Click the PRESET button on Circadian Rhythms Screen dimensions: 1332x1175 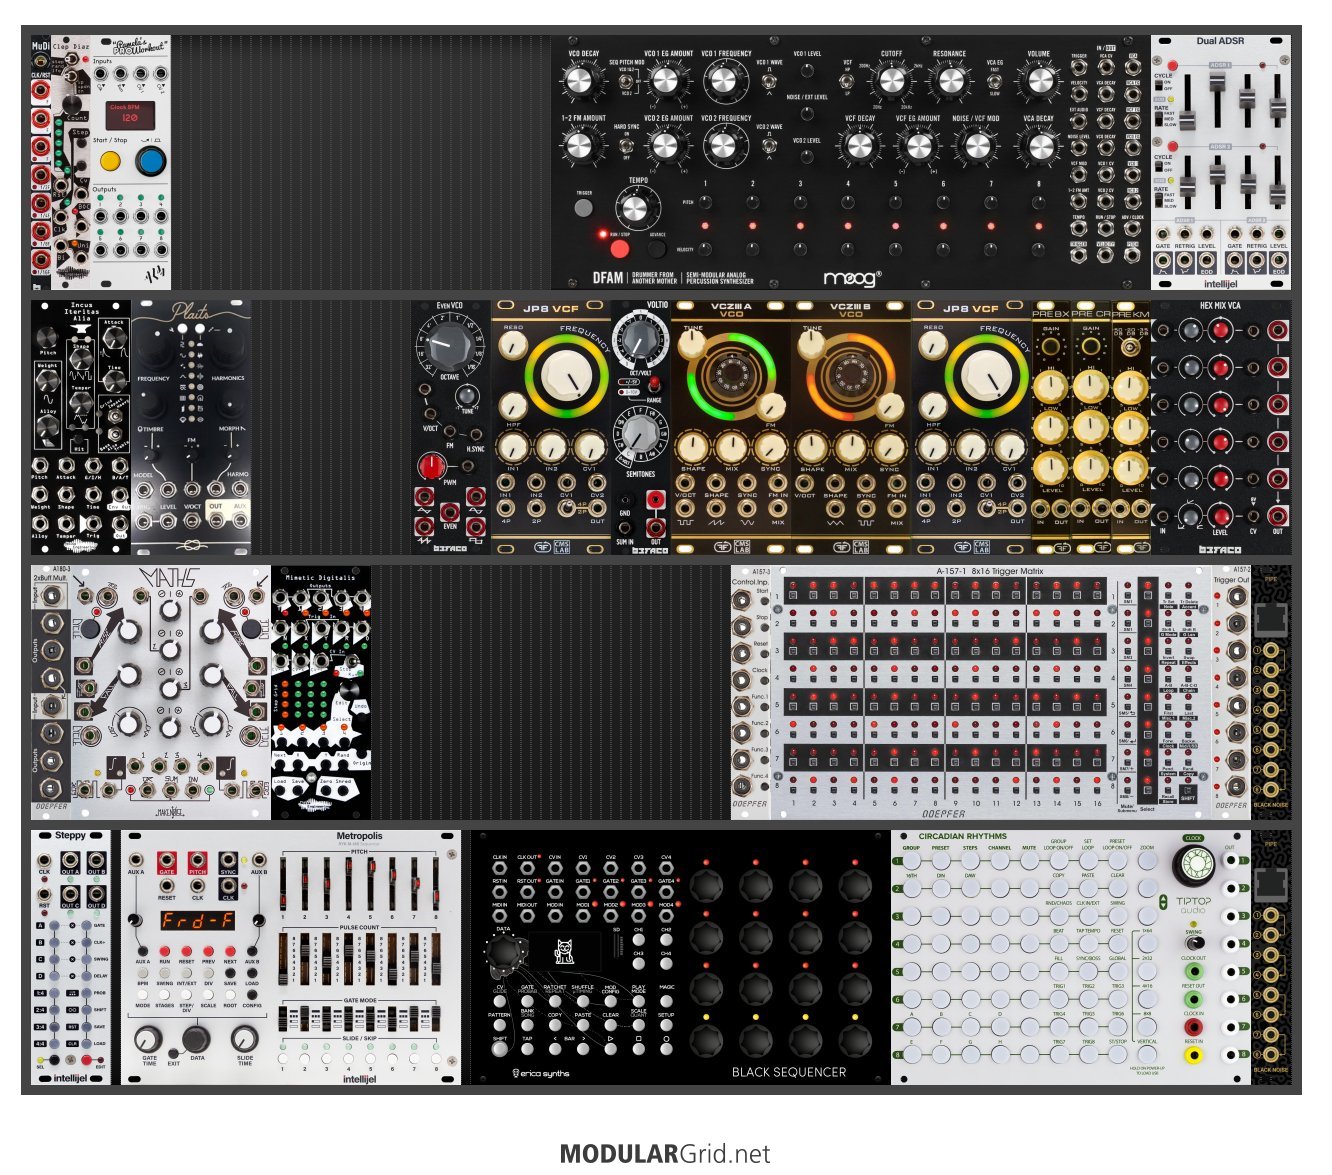click(x=940, y=861)
